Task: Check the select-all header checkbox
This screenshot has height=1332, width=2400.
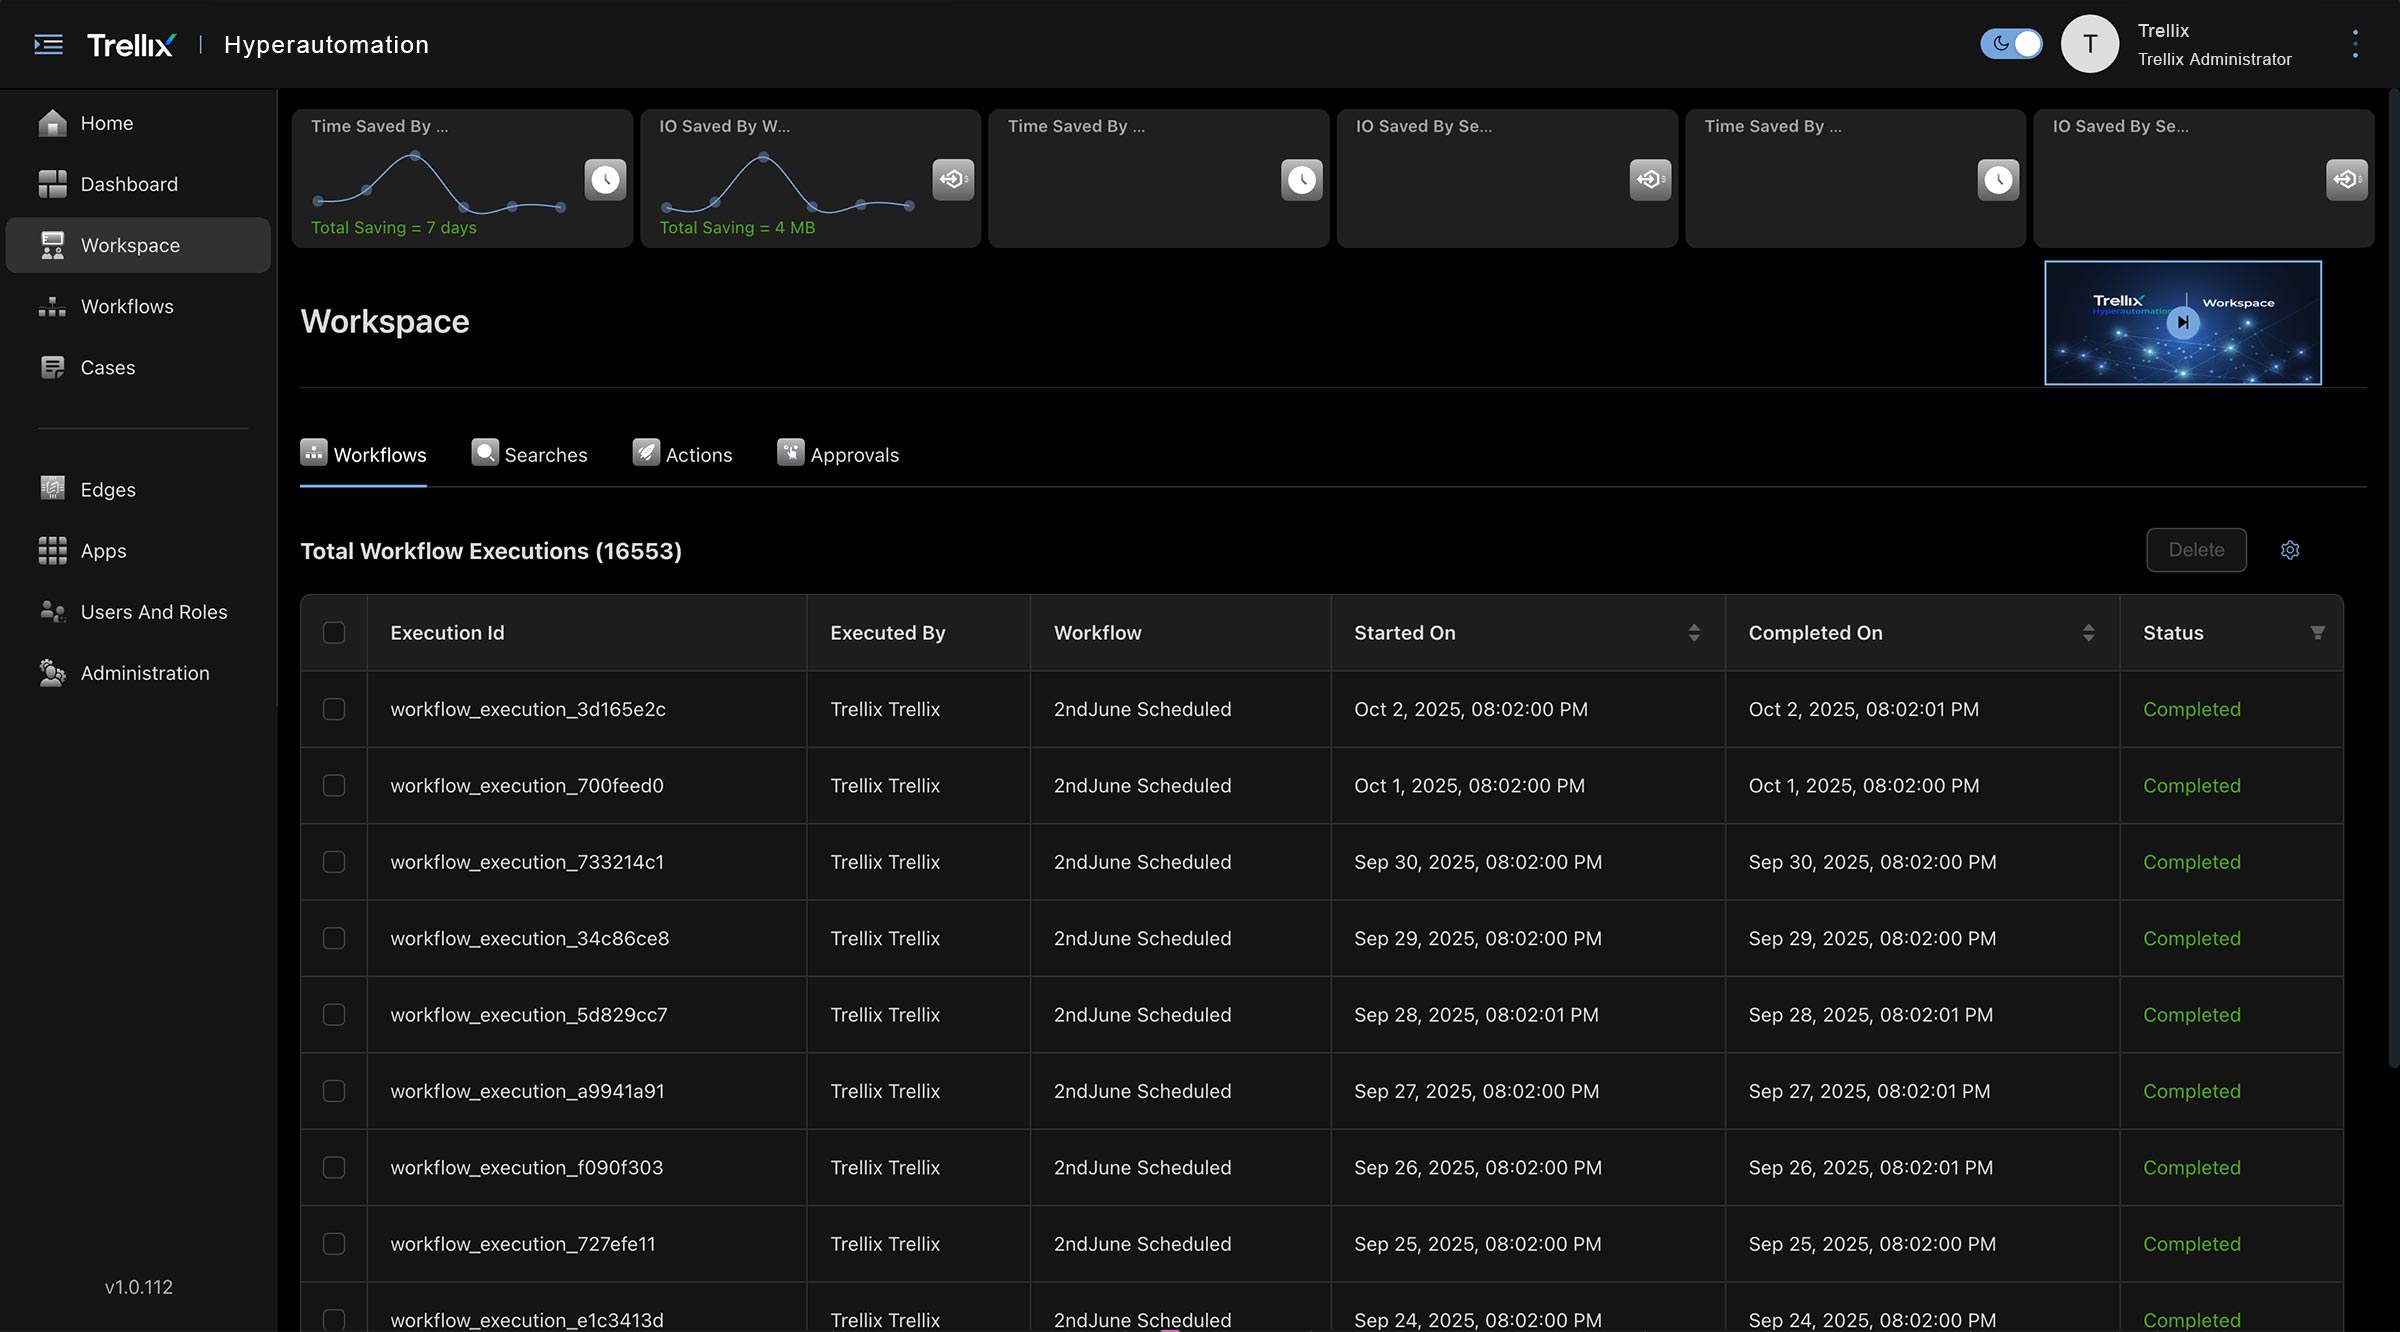Action: tap(334, 633)
